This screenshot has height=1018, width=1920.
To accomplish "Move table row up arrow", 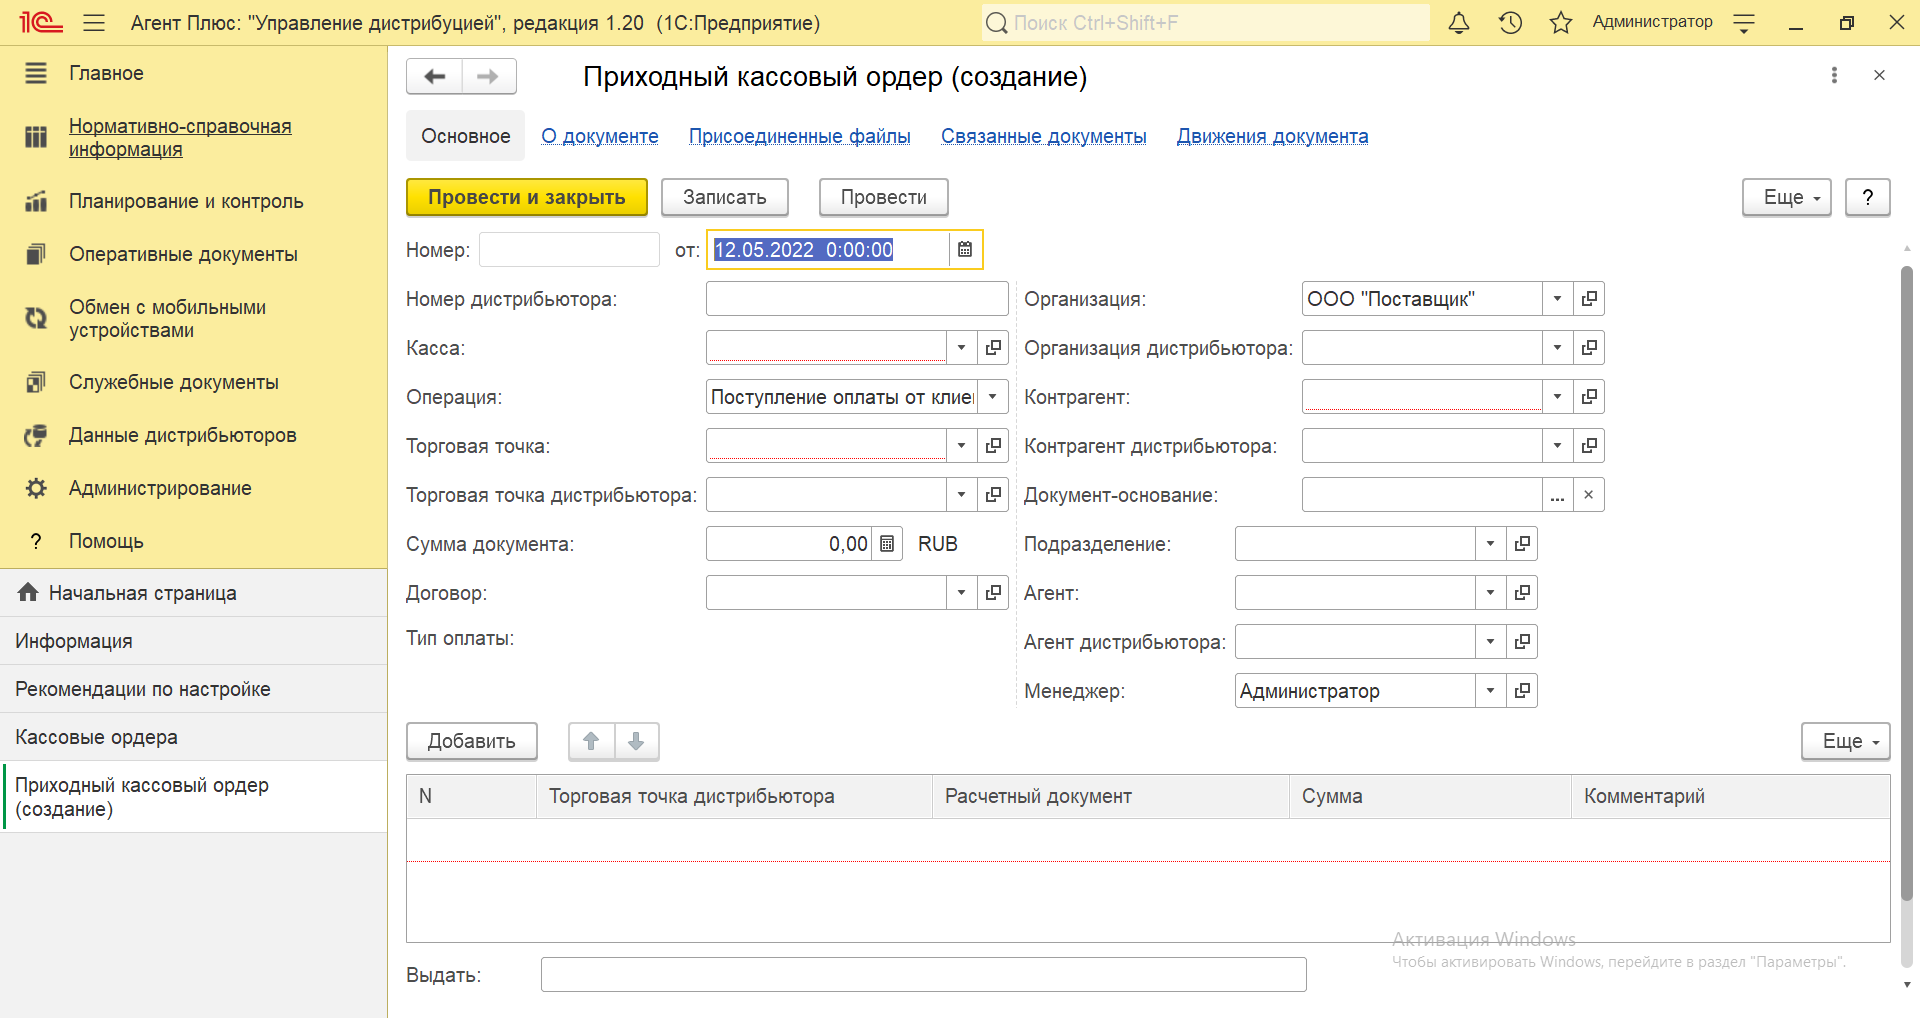I will (x=591, y=741).
